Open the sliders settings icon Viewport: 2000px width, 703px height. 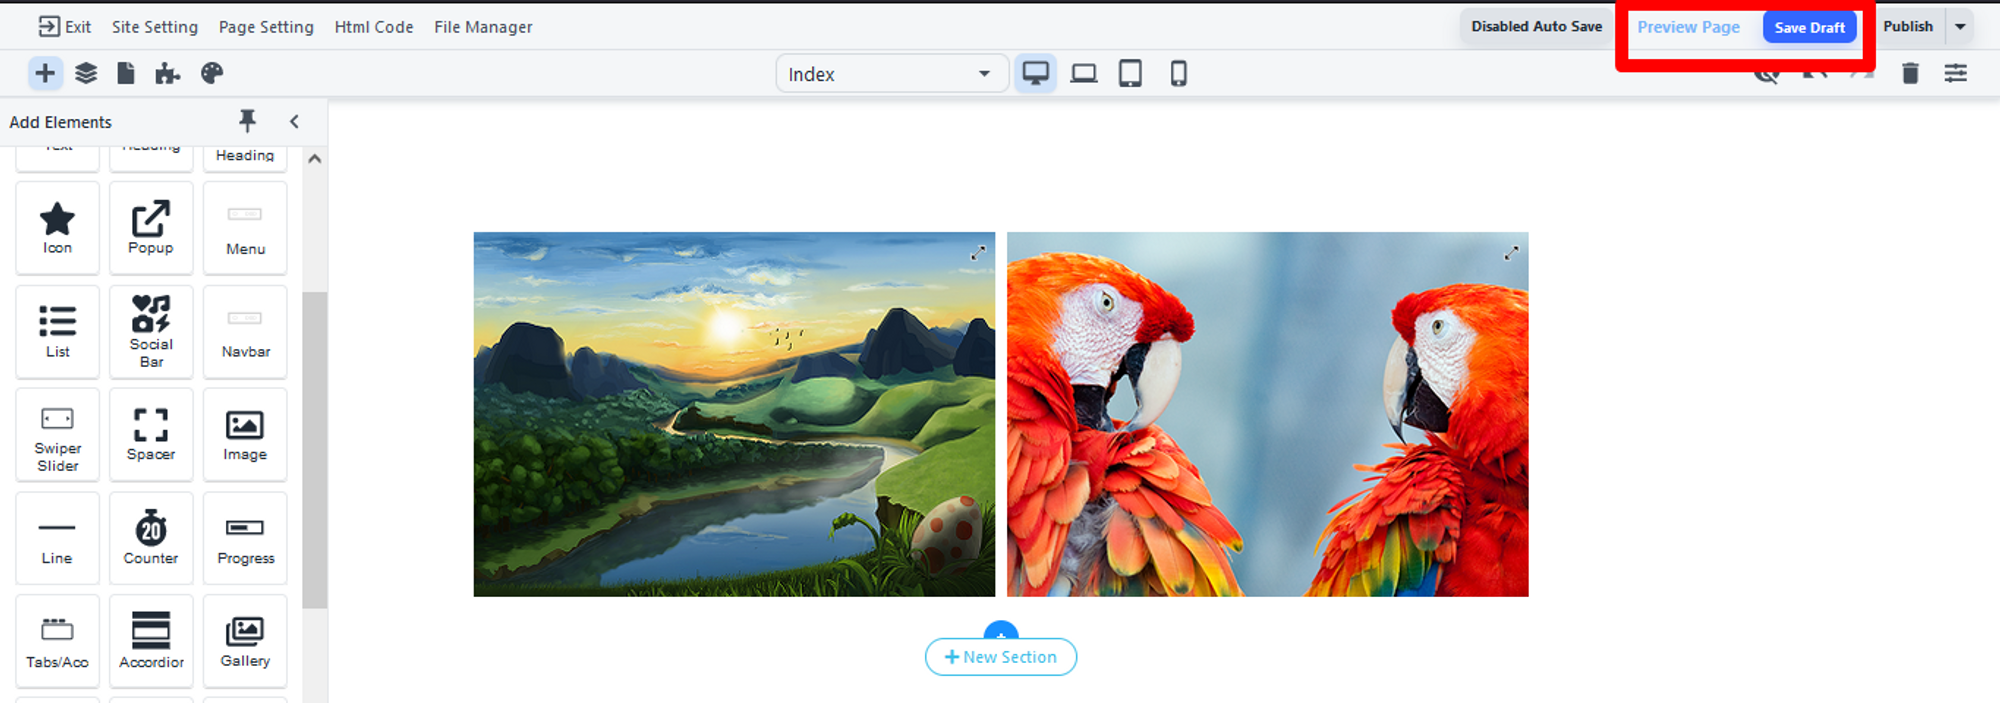point(1955,73)
